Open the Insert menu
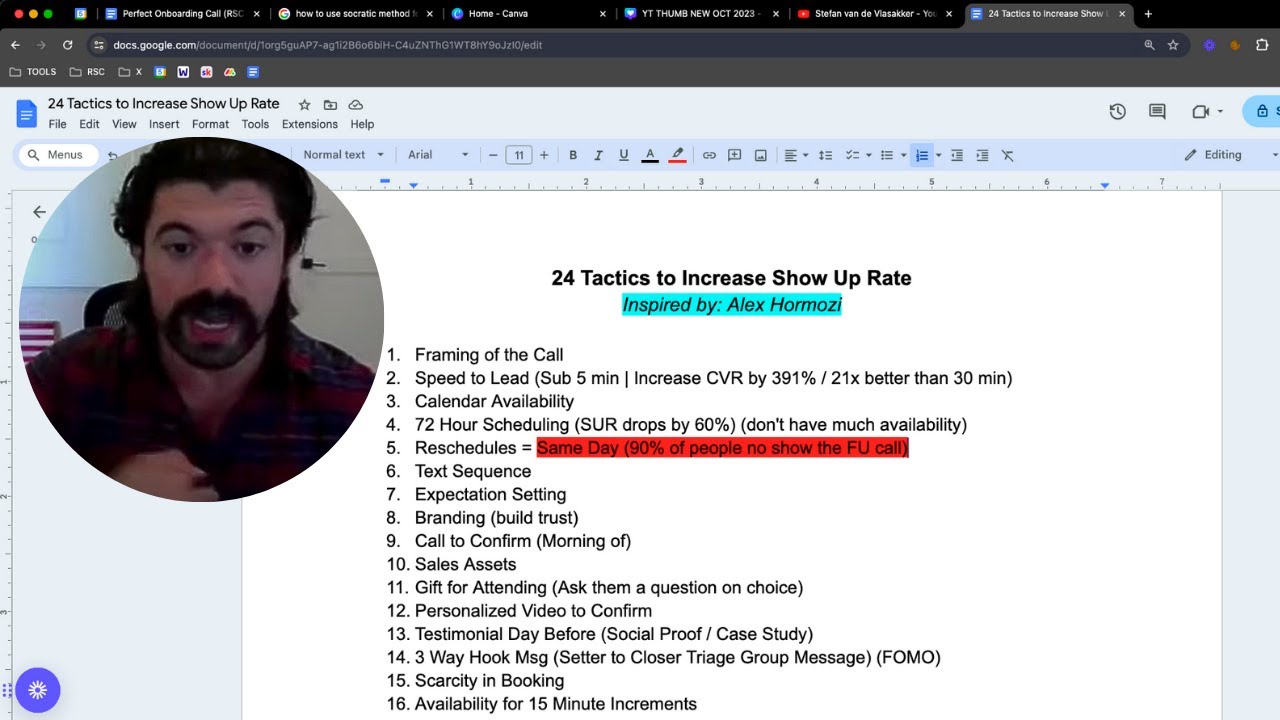 (x=164, y=124)
